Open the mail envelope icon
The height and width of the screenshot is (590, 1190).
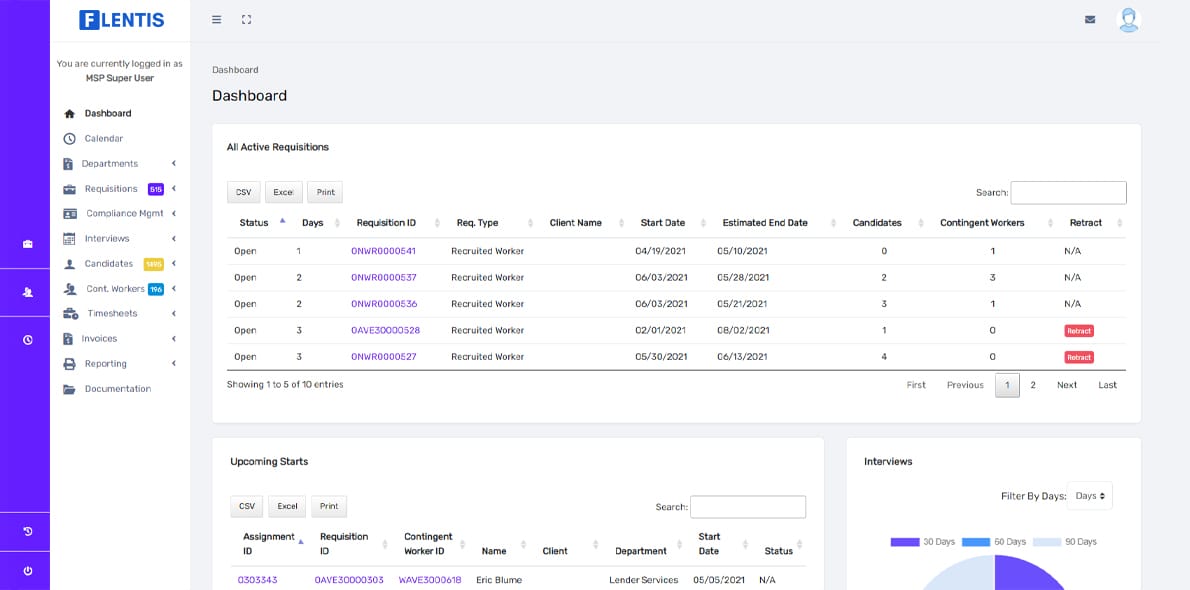[x=1090, y=19]
